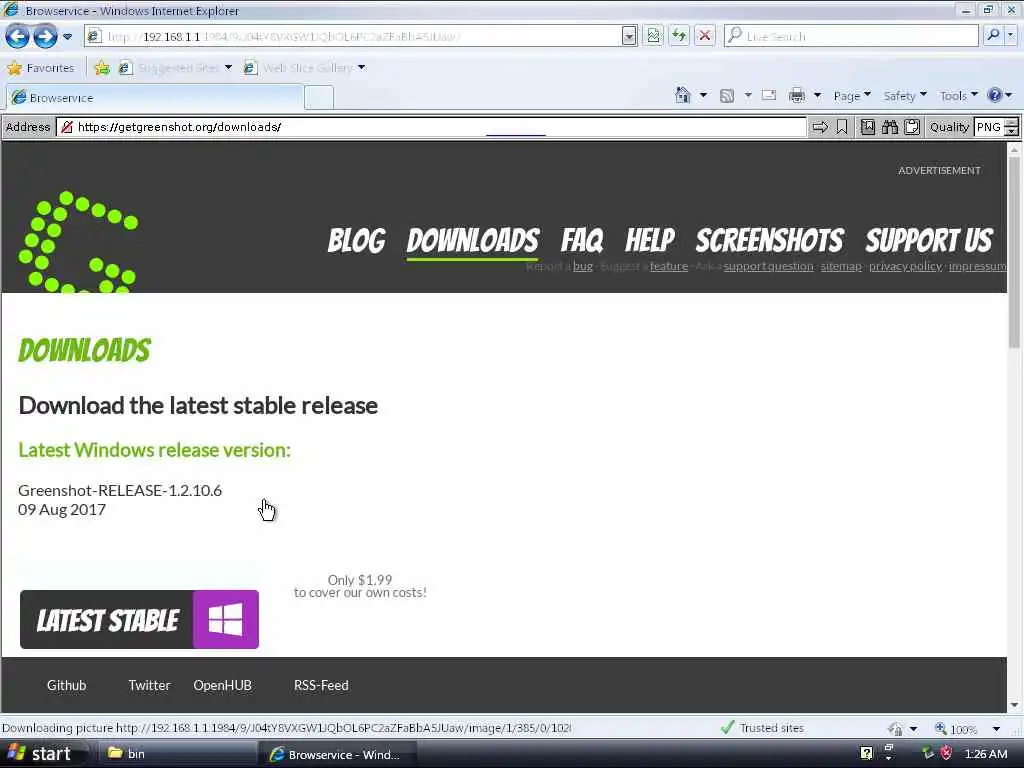Click the RSS feeds icon
Image resolution: width=1024 pixels, height=768 pixels.
coord(727,96)
